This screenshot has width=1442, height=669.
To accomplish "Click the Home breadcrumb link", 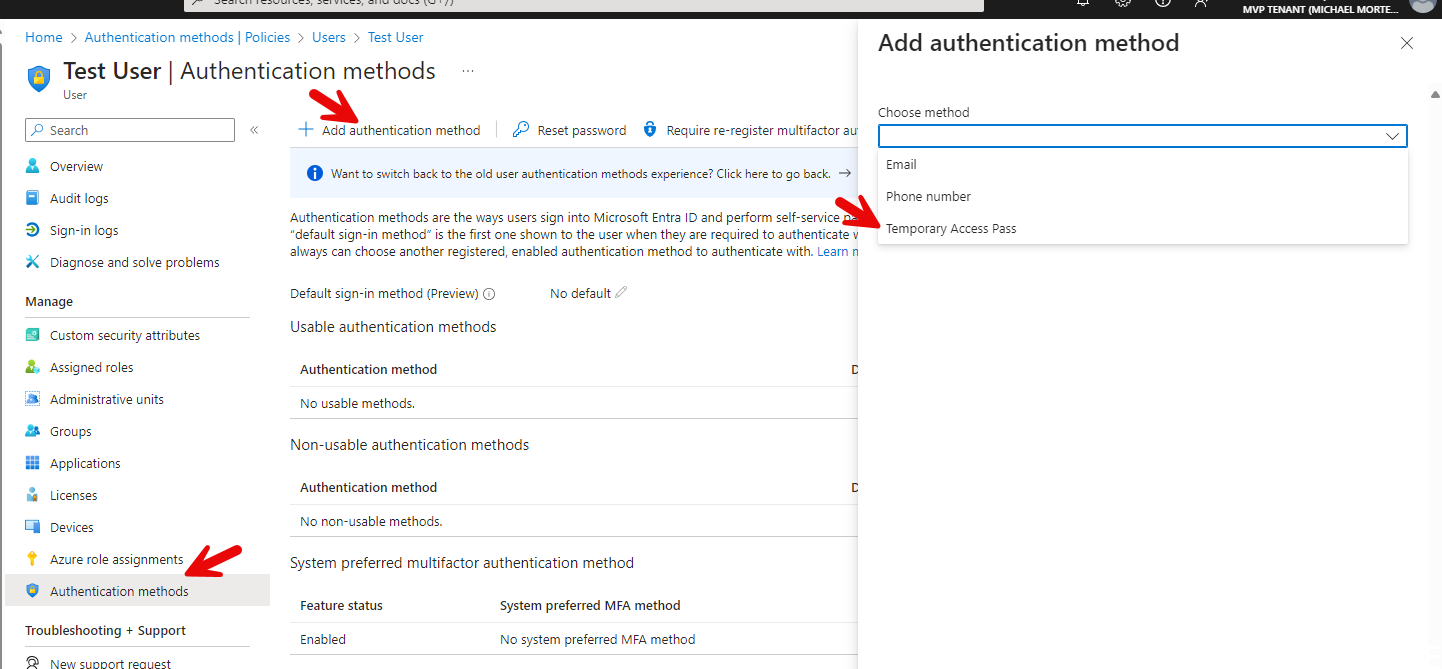I will click(44, 37).
